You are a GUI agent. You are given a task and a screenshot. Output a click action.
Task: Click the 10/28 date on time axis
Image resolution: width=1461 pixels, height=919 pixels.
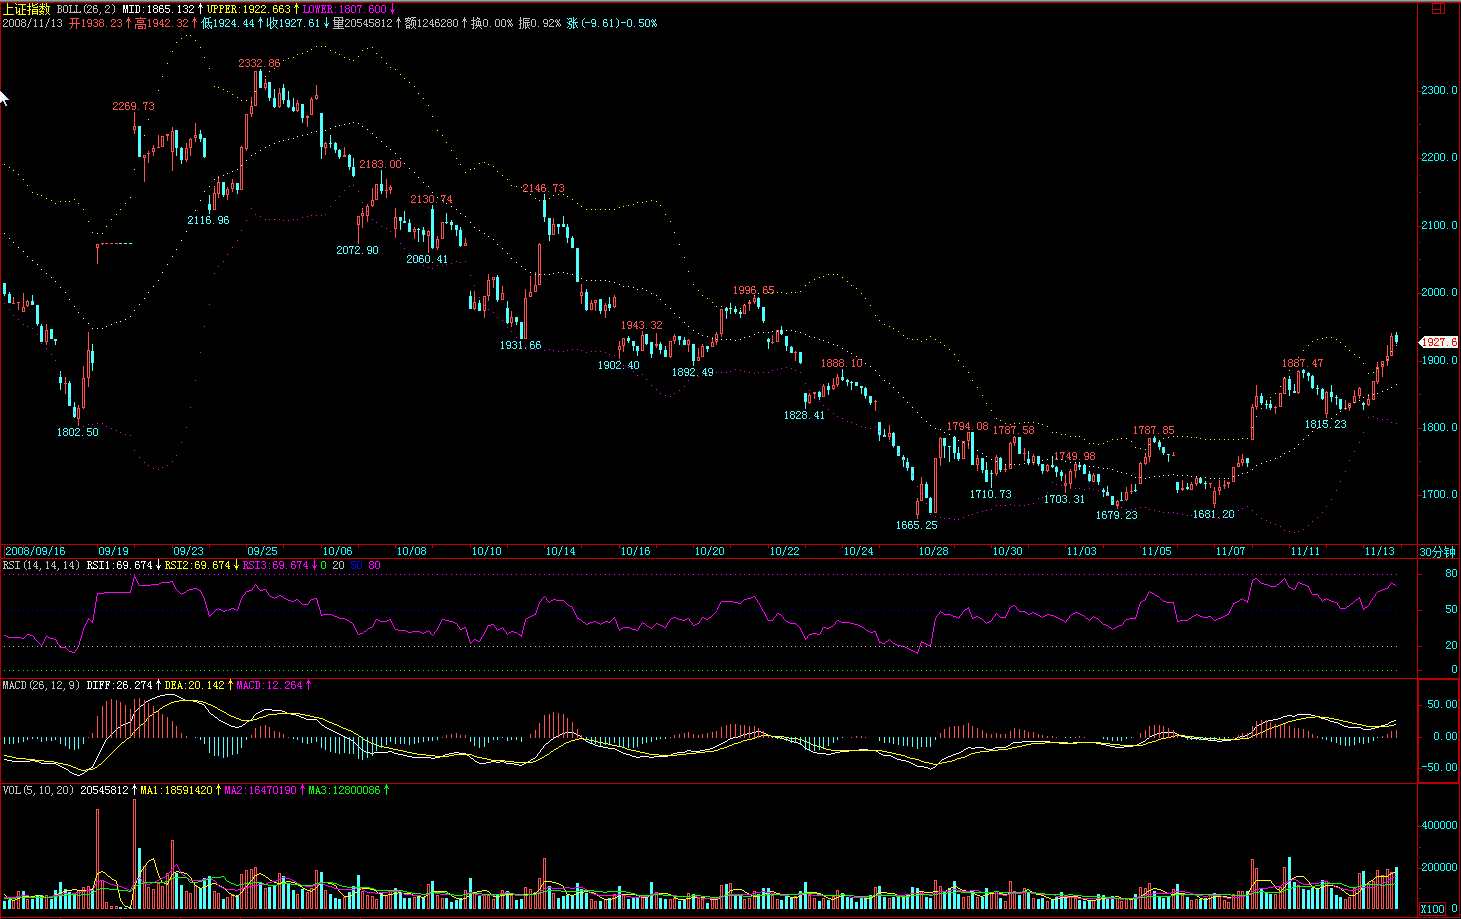933,551
